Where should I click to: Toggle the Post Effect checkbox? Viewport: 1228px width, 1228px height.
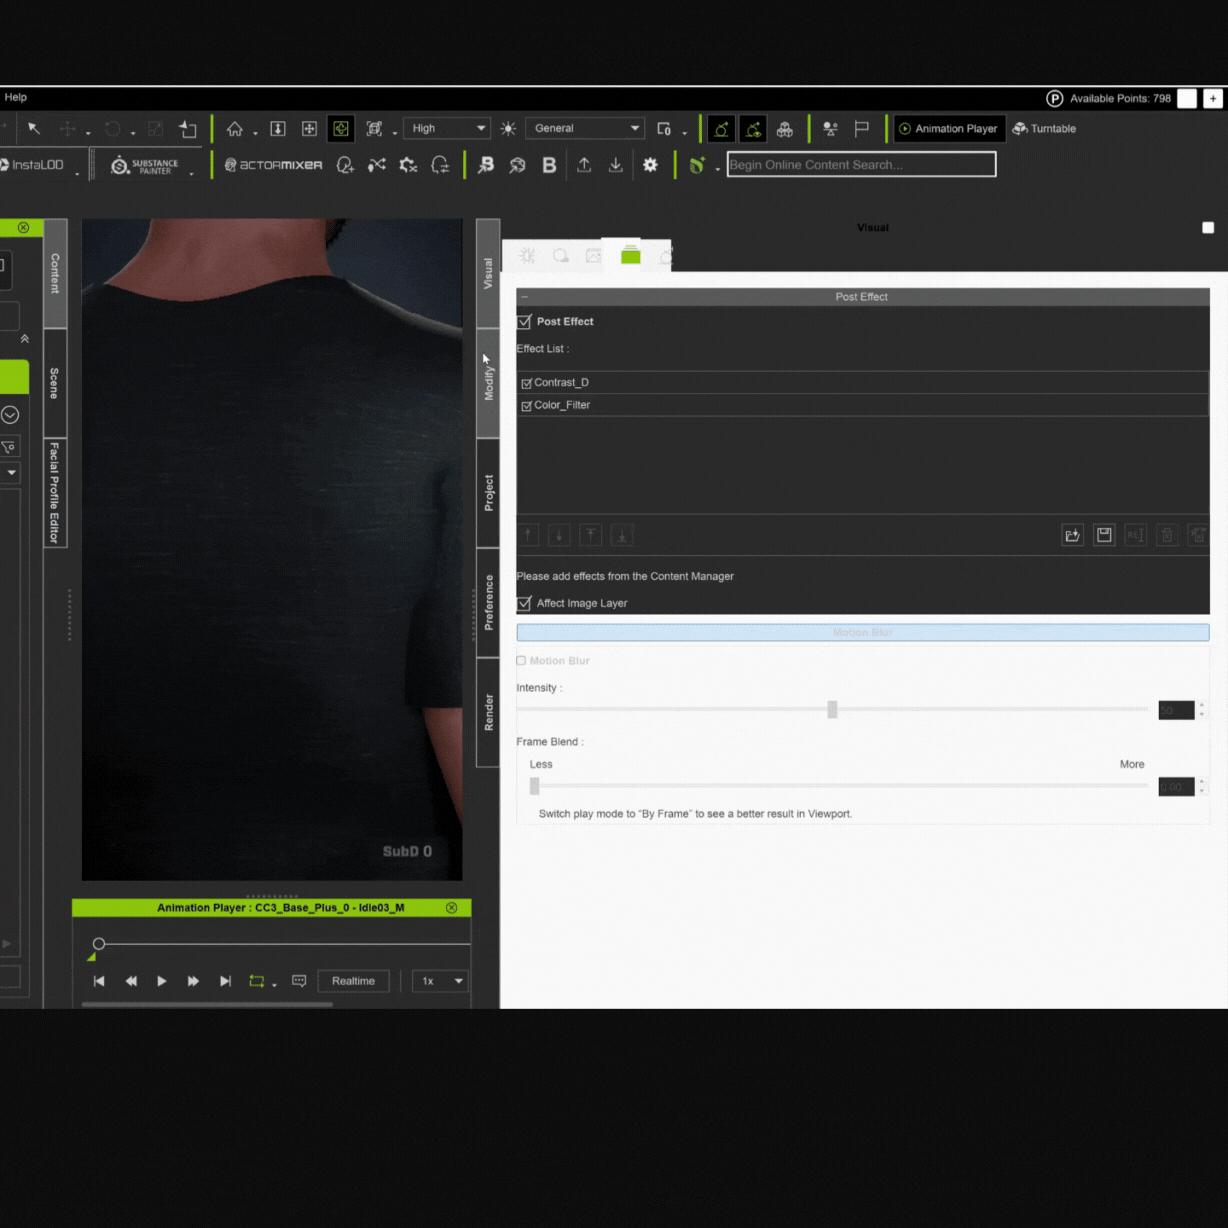click(x=524, y=322)
